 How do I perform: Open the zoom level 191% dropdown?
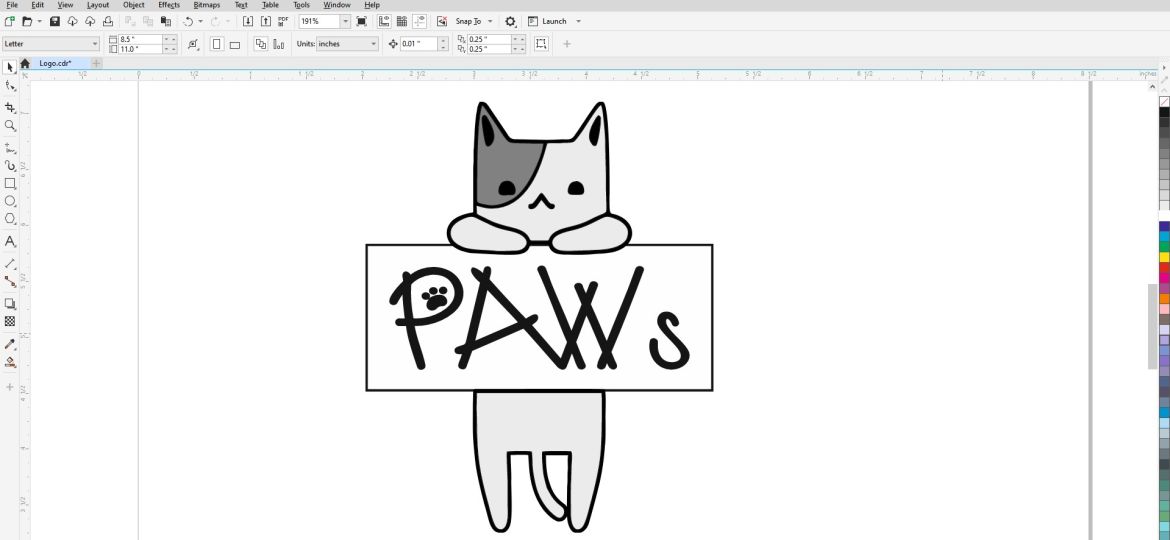pyautogui.click(x=345, y=22)
